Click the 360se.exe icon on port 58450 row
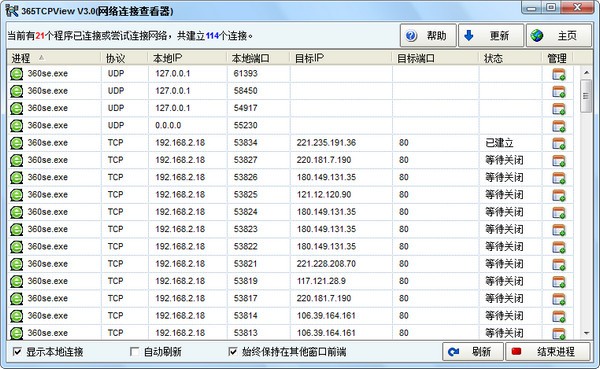This screenshot has width=600, height=369. click(16, 91)
